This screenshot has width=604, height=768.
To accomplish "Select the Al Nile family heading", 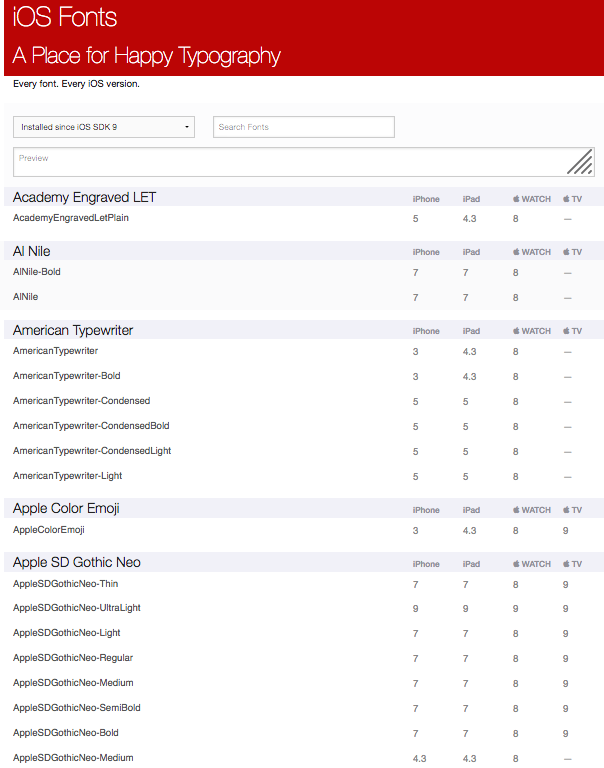I will (x=31, y=251).
